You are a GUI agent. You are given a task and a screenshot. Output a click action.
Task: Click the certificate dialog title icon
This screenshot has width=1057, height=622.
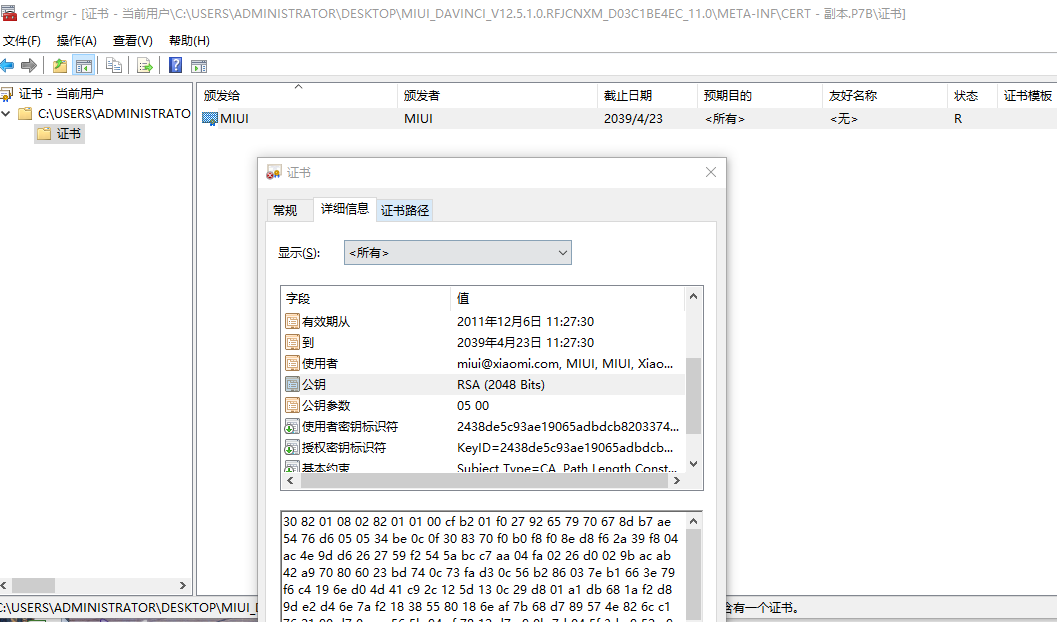(x=274, y=173)
